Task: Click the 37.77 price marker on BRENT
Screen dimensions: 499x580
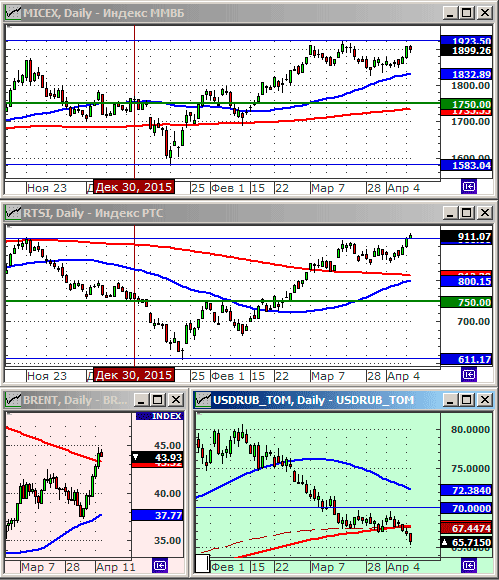Action: pos(158,515)
